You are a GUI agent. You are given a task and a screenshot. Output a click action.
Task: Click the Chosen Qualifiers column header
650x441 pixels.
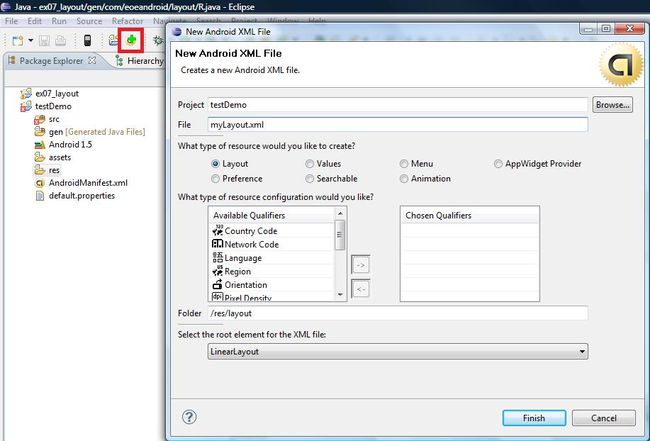click(x=470, y=216)
